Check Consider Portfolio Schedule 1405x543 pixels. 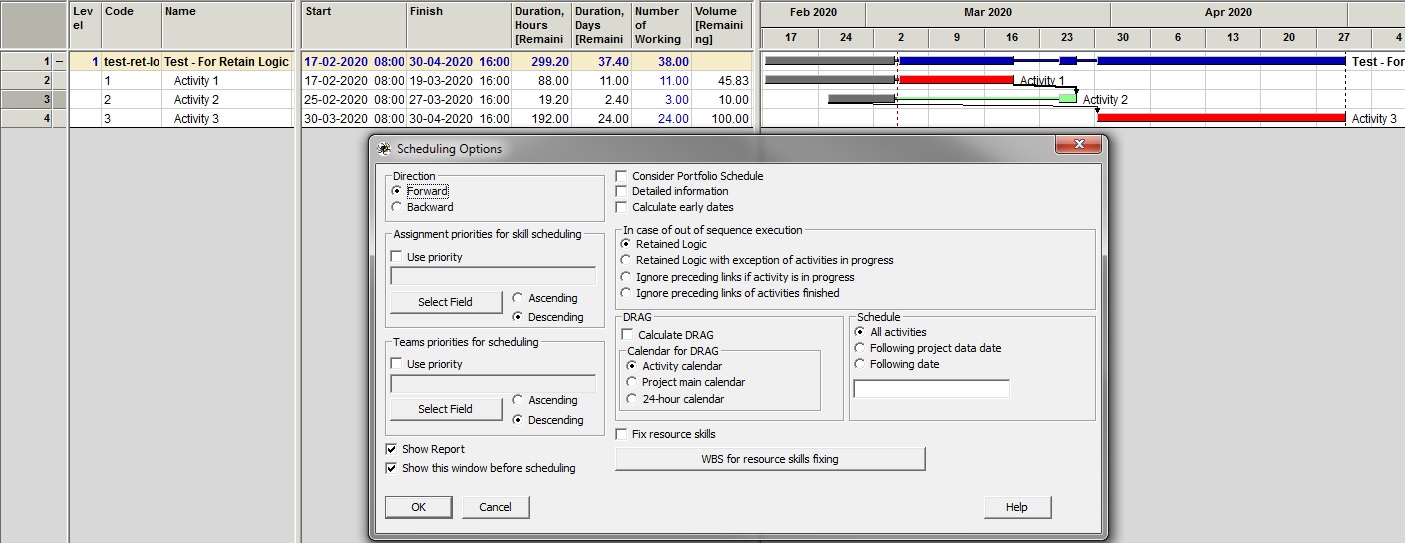click(622, 176)
